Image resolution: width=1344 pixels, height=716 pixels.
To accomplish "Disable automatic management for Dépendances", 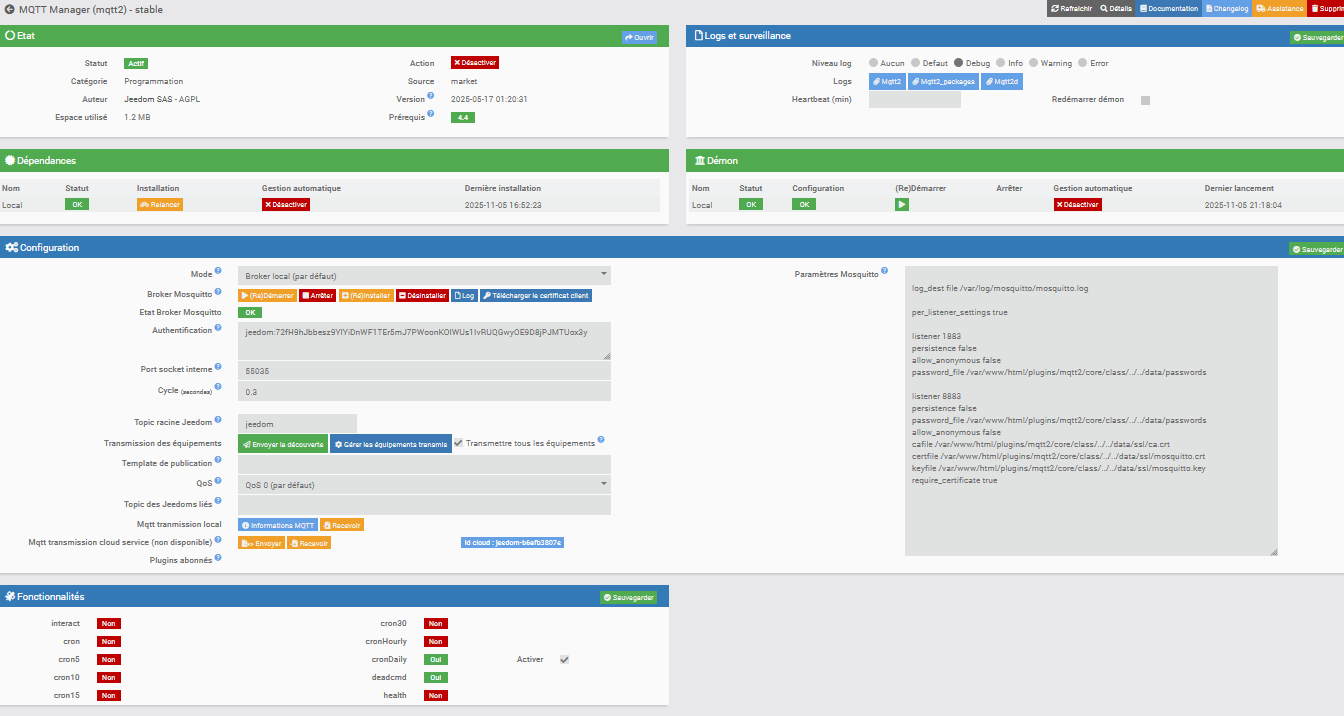I will (x=286, y=204).
